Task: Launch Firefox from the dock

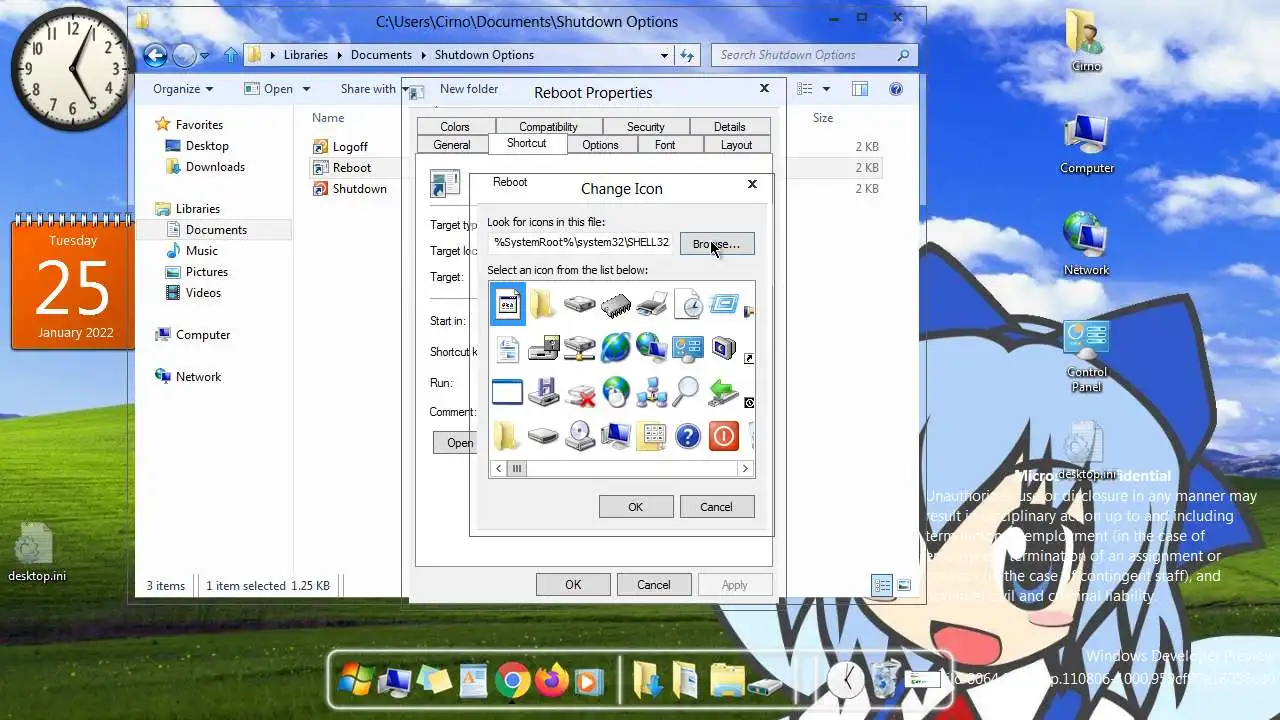Action: [551, 681]
